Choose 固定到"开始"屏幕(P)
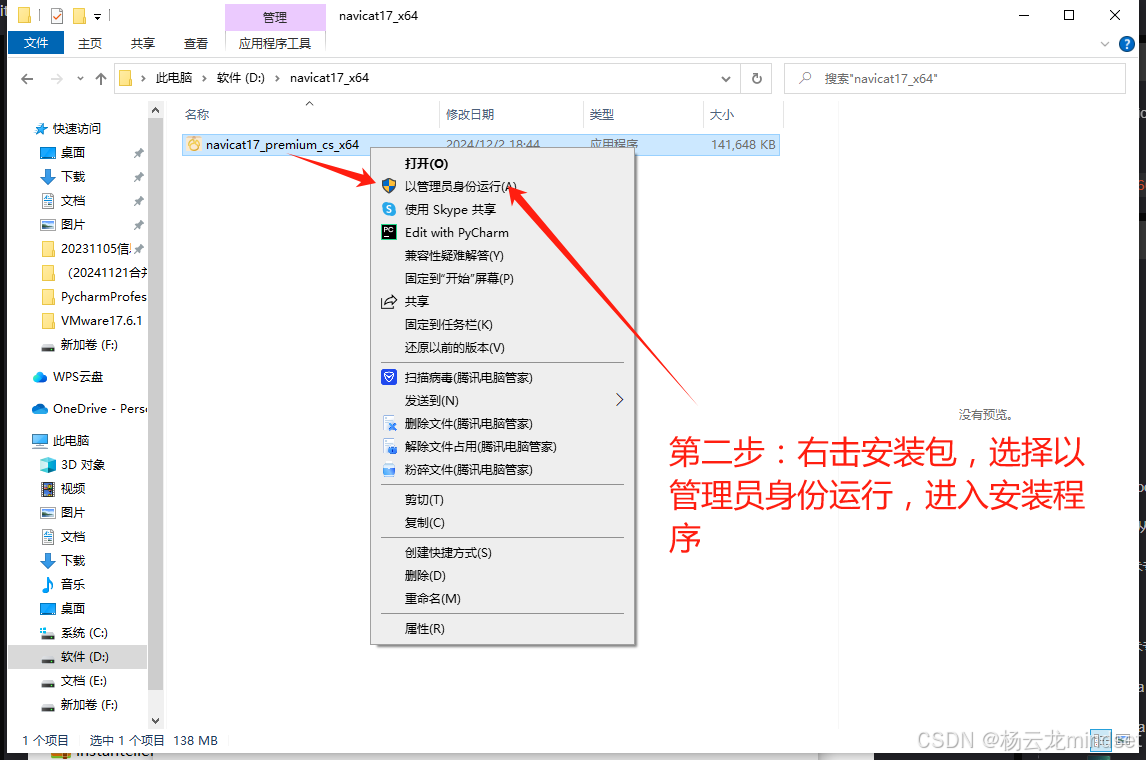This screenshot has height=760, width=1146. (x=503, y=278)
